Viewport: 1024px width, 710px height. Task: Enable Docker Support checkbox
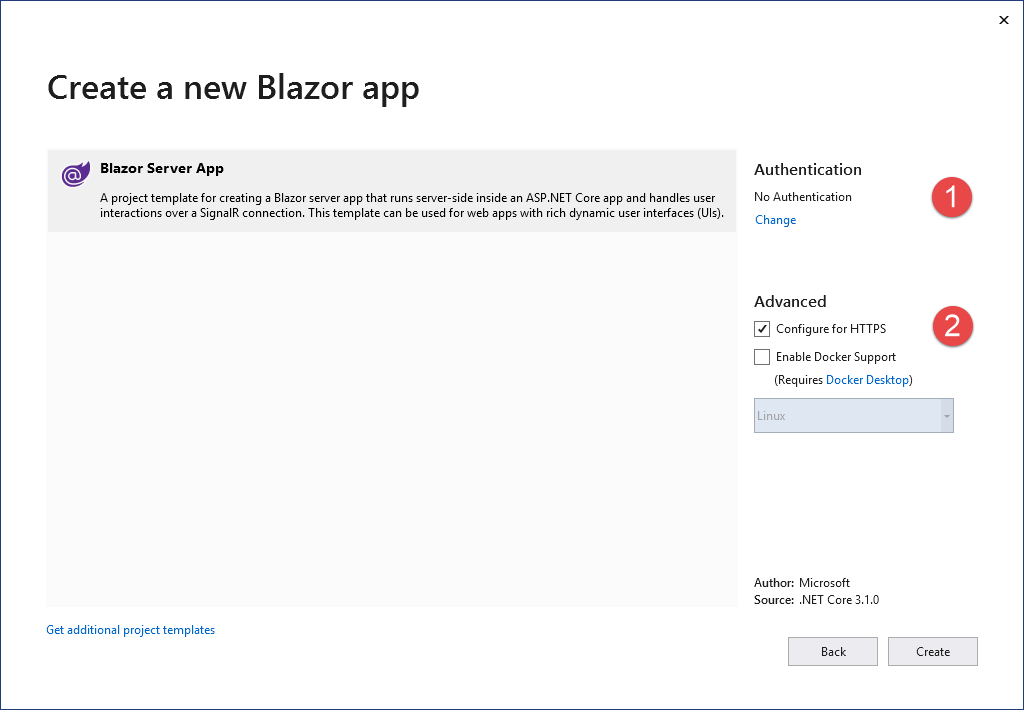tap(761, 357)
